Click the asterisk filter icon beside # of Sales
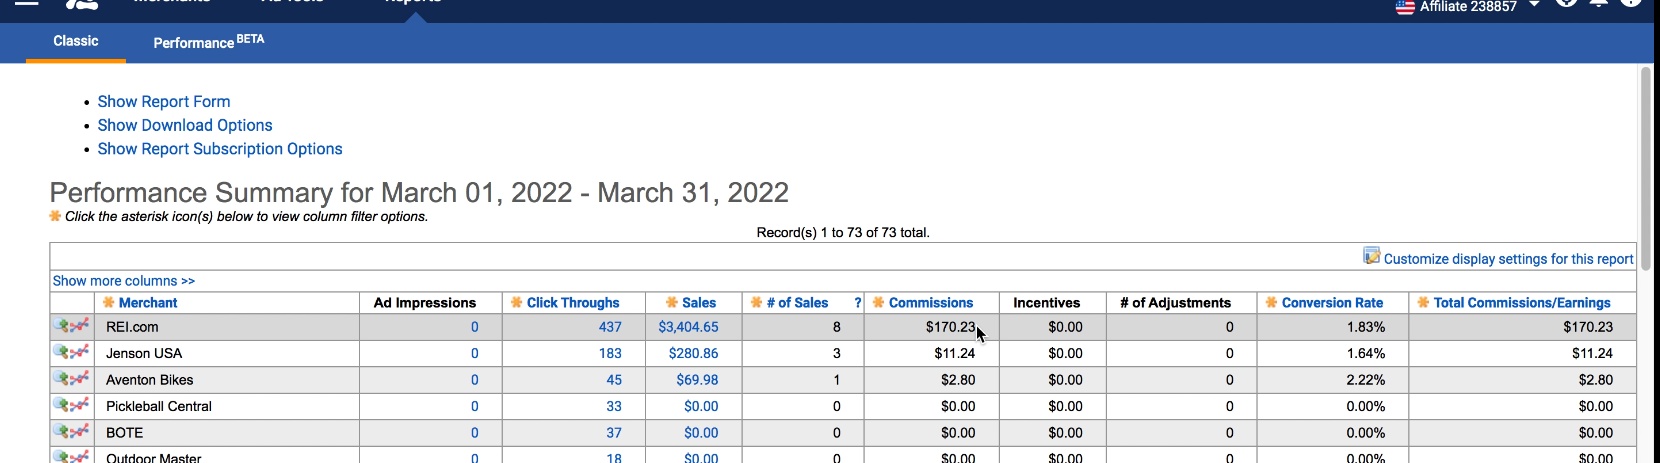The height and width of the screenshot is (463, 1660). pyautogui.click(x=756, y=302)
